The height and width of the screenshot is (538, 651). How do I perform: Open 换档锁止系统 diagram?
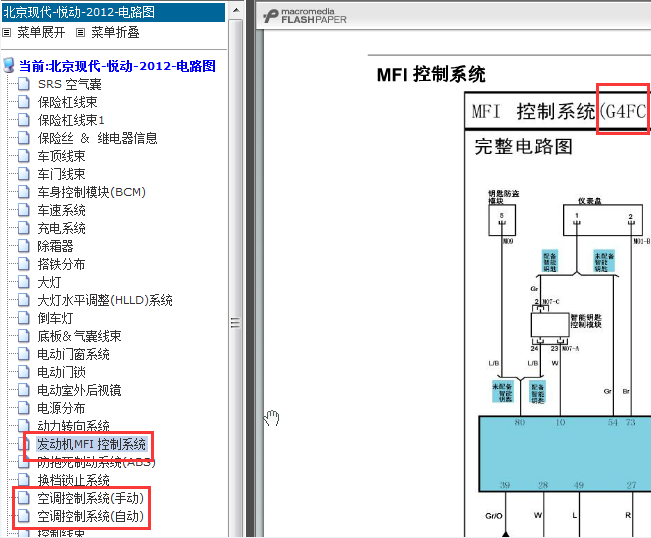point(73,480)
